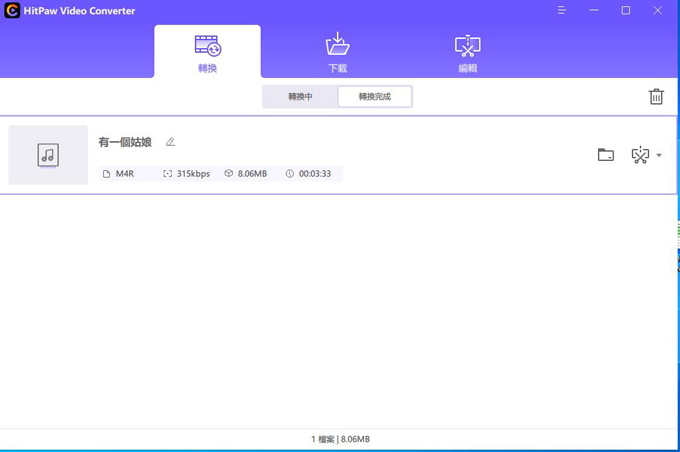The image size is (680, 452).
Task: Click the 00:03:33 duration info
Action: click(x=314, y=174)
